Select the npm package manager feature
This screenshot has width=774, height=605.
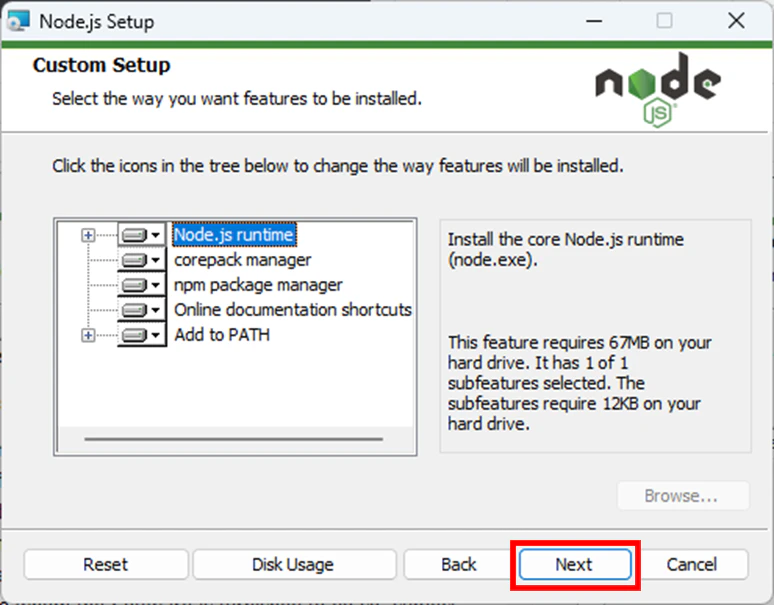(x=258, y=285)
